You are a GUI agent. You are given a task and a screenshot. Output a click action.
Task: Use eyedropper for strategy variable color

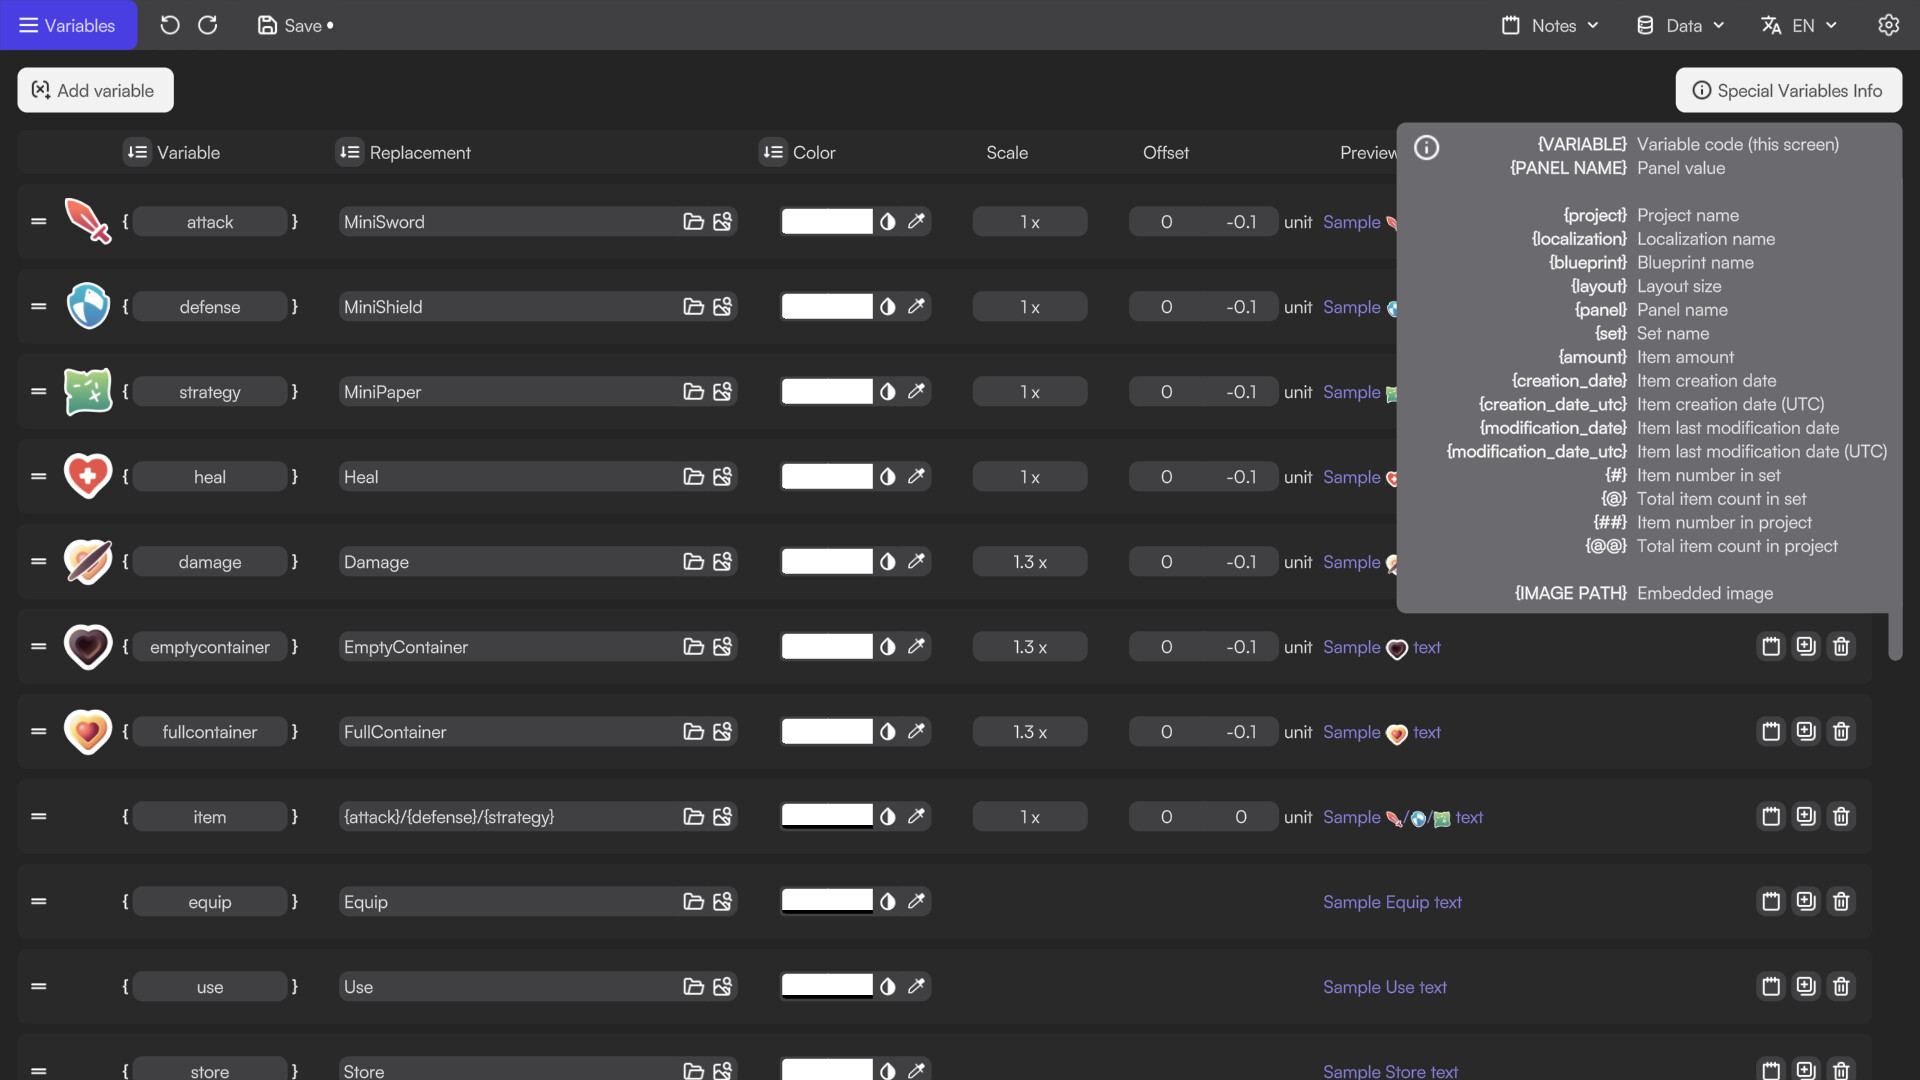916,391
